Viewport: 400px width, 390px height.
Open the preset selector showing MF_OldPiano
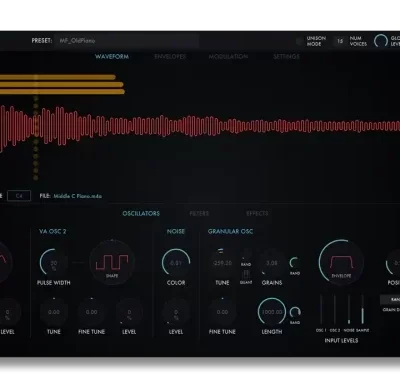127,41
